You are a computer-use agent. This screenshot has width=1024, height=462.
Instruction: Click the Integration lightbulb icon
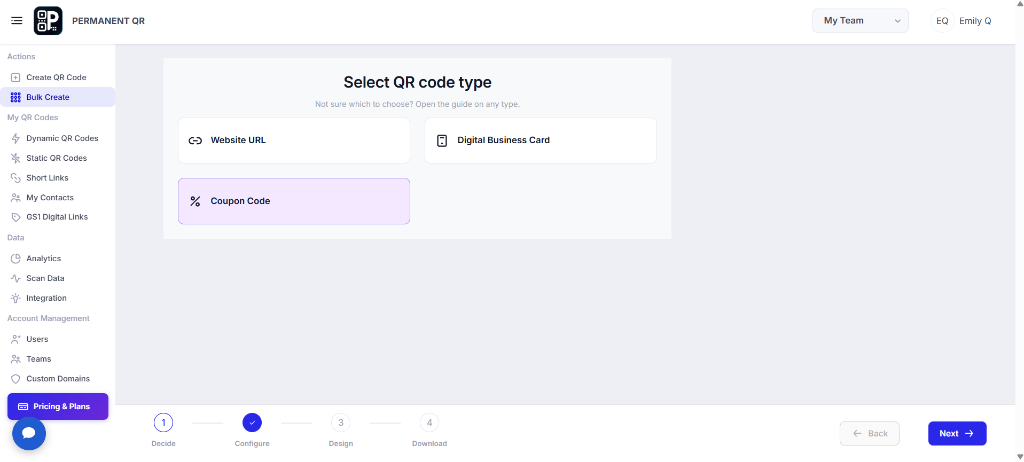(x=16, y=298)
